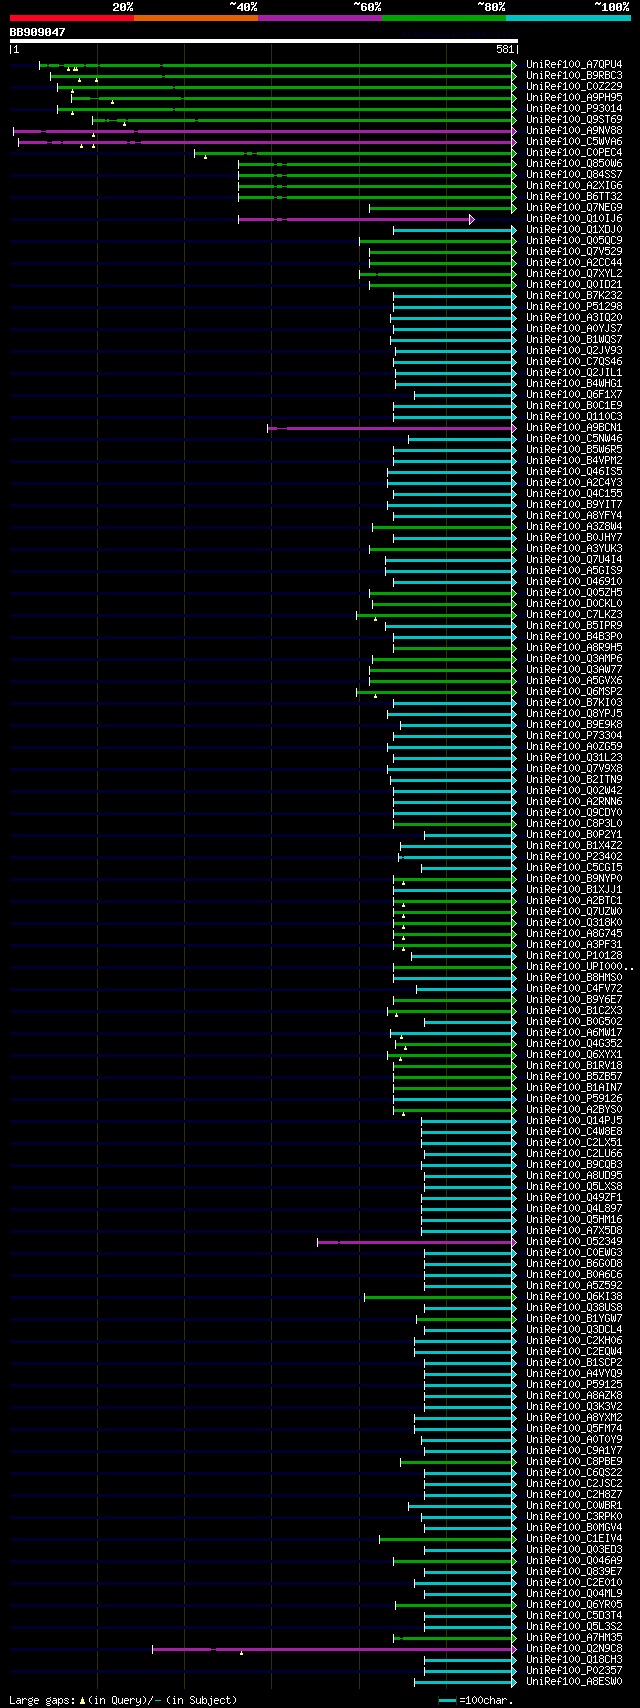This screenshot has height=1708, width=640.
Task: Click the truncated UniRef100_UPI000.. label
Action: point(580,967)
